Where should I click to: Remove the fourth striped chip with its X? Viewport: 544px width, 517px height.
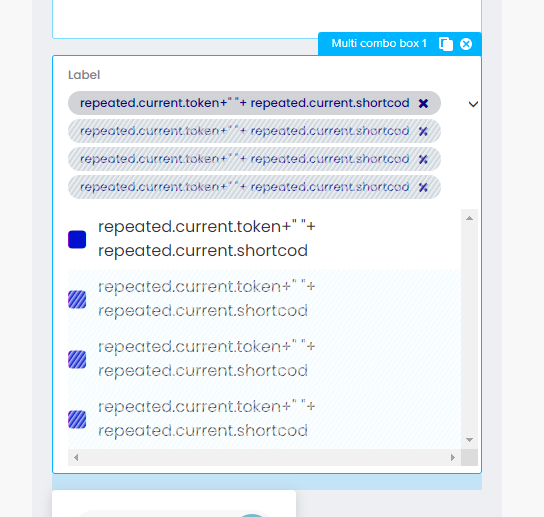[x=423, y=187]
